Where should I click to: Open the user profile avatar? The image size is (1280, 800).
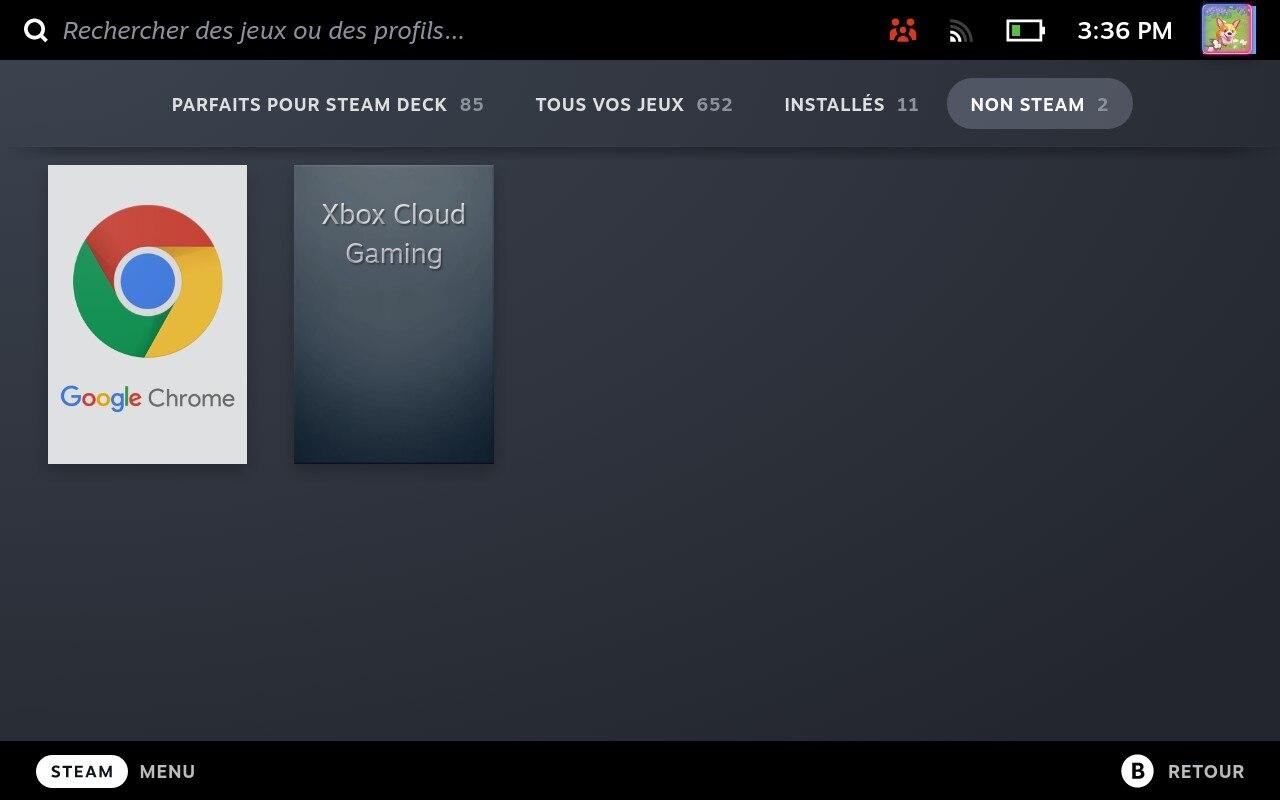click(1228, 29)
